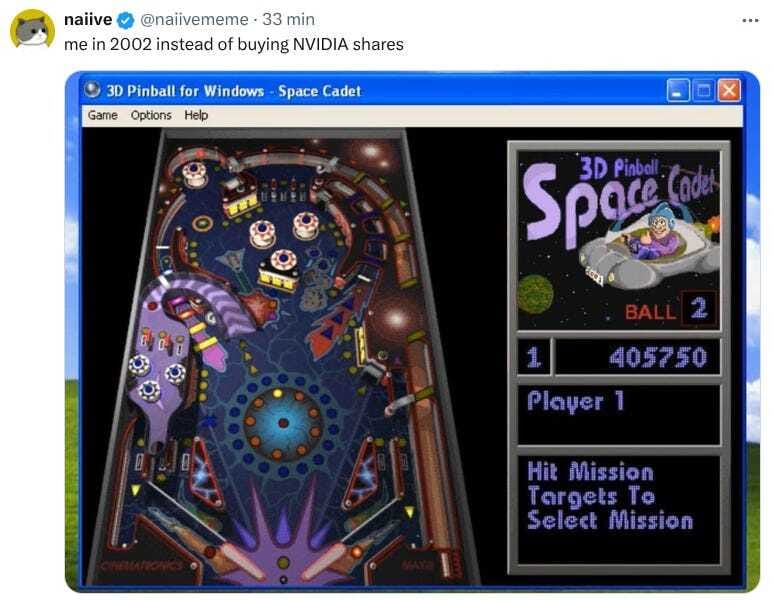Screen dimensions: 774x601
Task: Click the blue verified badge
Action: 126,20
